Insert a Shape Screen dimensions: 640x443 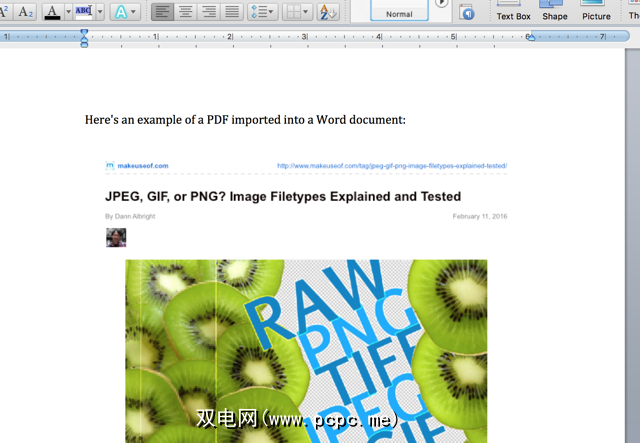pyautogui.click(x=555, y=11)
